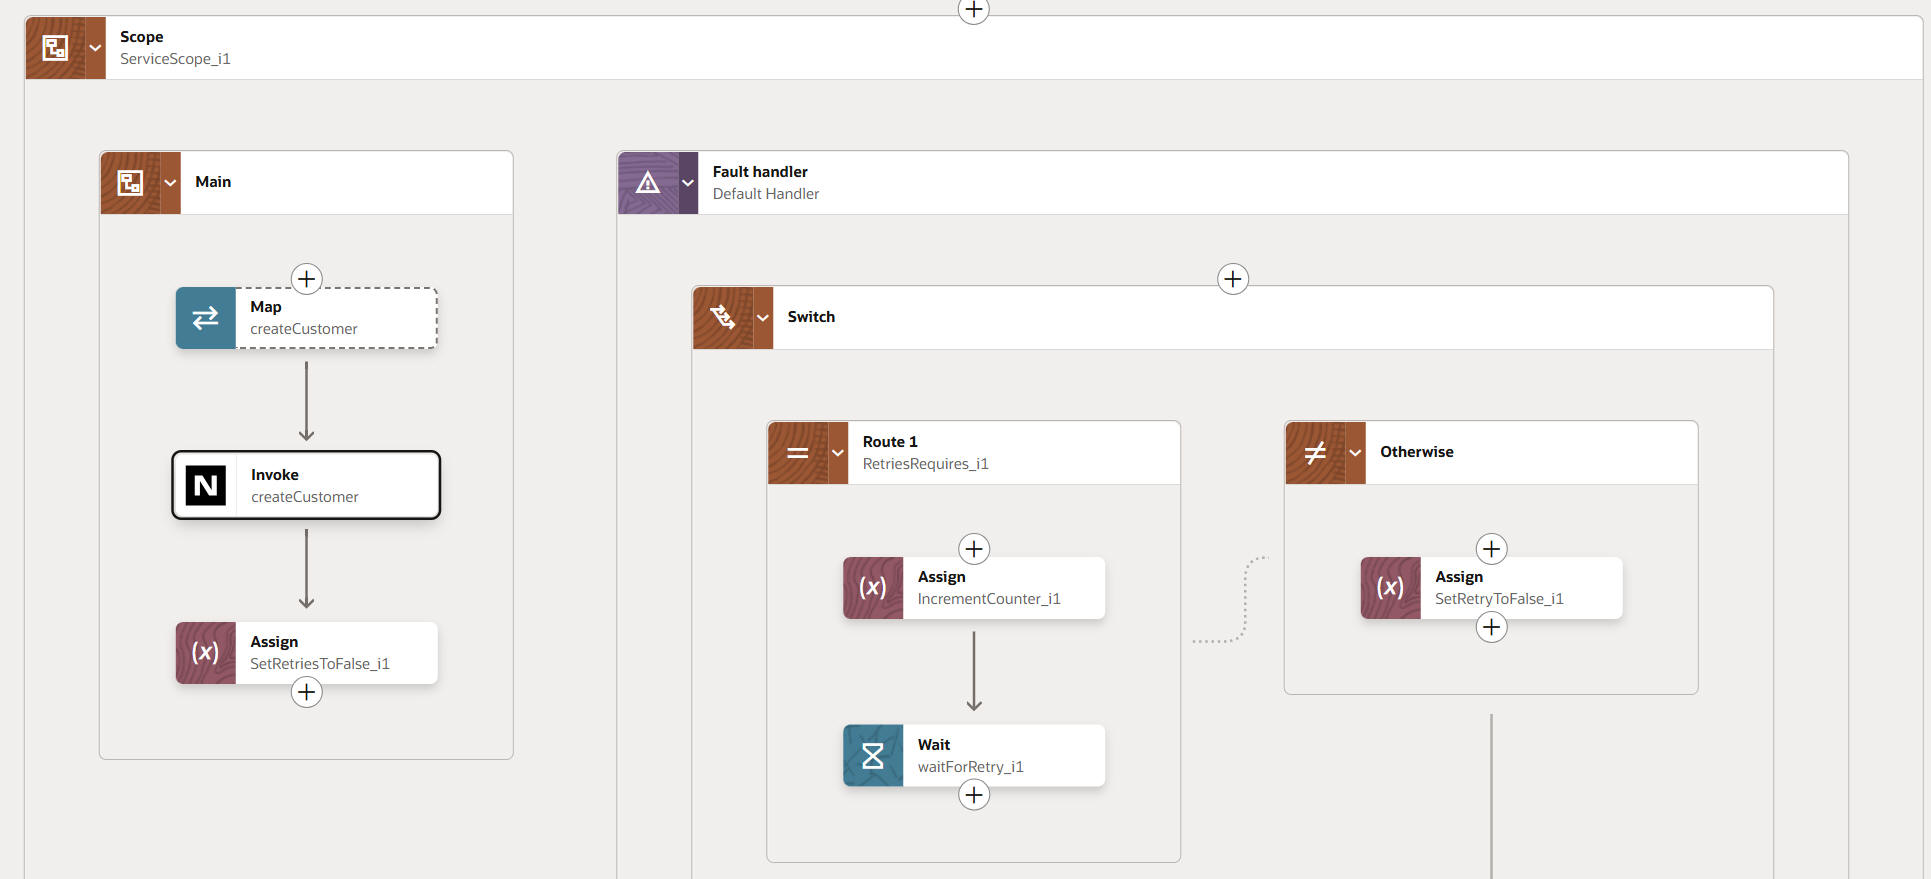Click the Map createCustomer arrows icon
Viewport: 1931px width, 879px height.
coord(205,318)
